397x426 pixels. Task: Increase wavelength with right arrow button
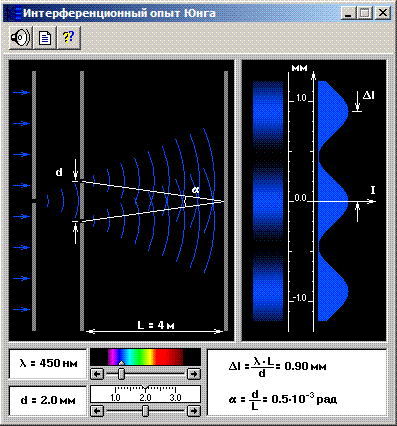(194, 374)
